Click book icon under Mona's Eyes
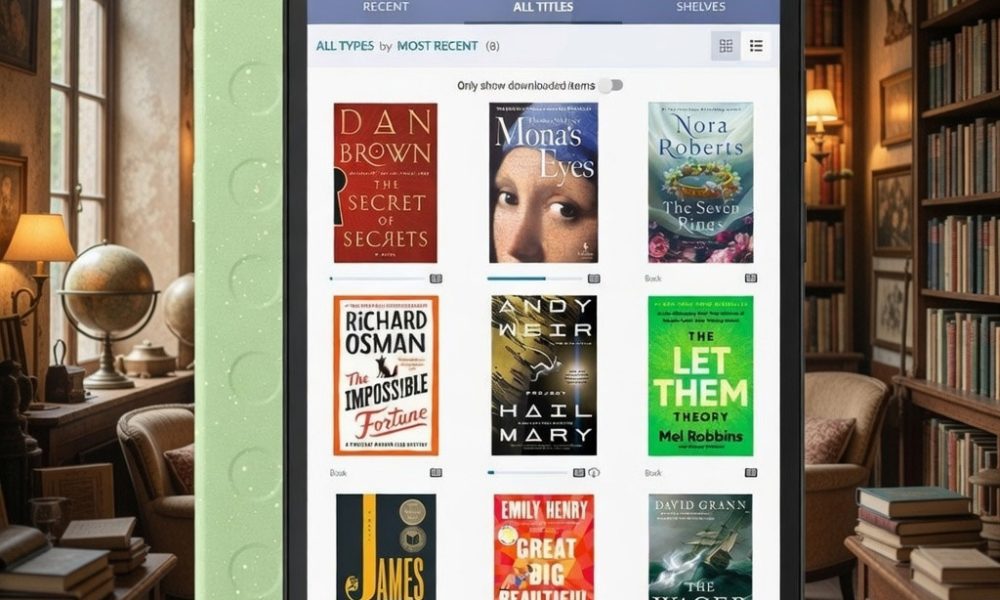The width and height of the screenshot is (1000, 600). (x=594, y=279)
